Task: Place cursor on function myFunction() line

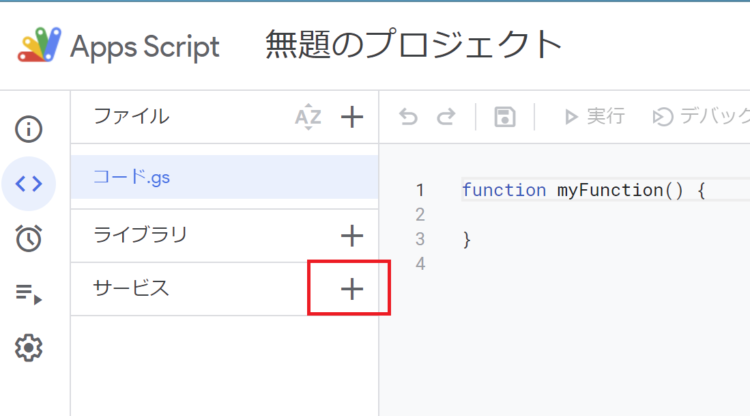Action: [x=584, y=190]
